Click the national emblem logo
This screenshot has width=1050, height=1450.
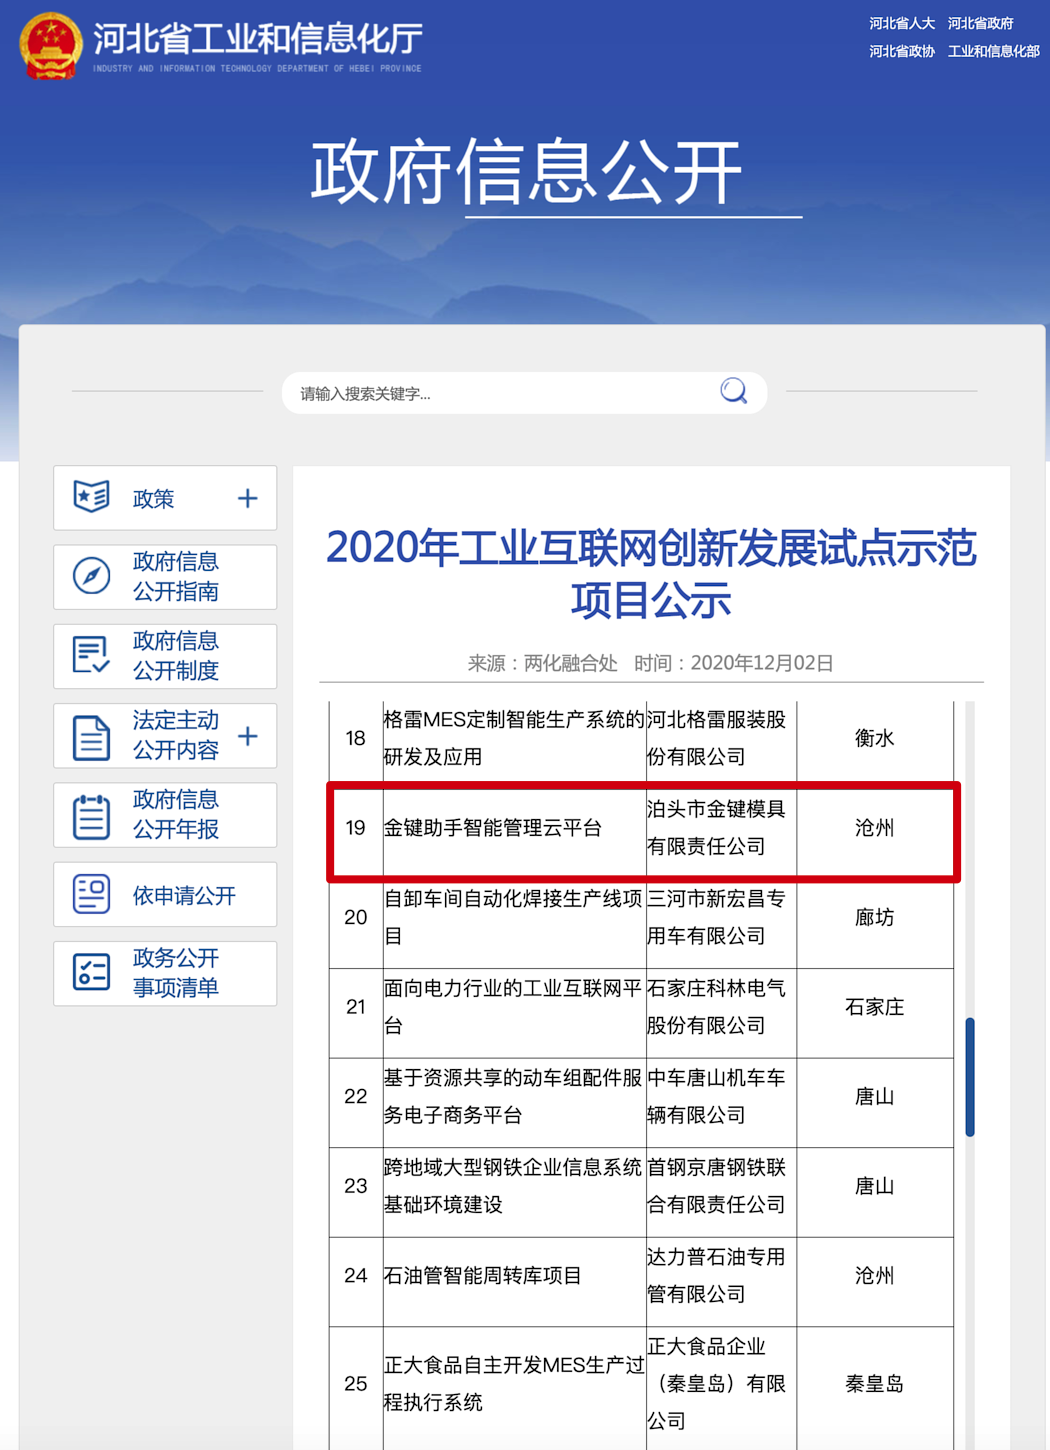[50, 45]
